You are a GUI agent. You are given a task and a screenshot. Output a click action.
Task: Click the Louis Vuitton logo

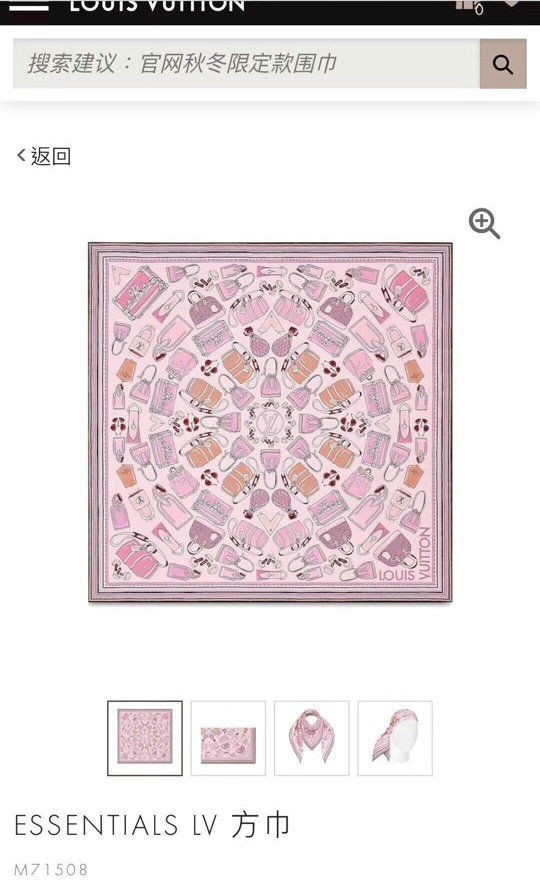pyautogui.click(x=157, y=6)
